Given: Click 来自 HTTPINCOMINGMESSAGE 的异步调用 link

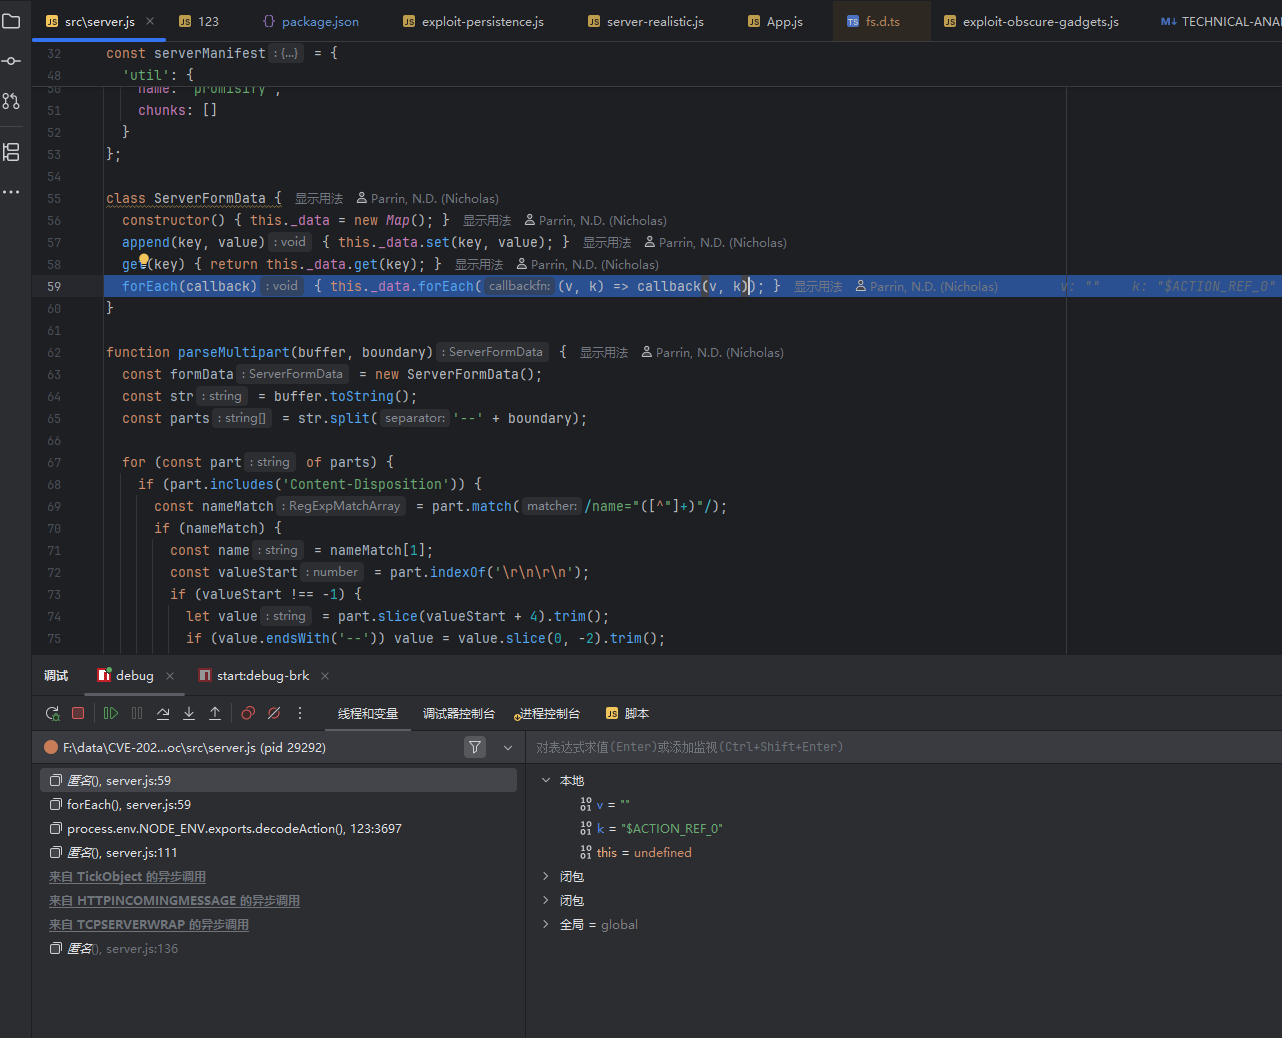Looking at the screenshot, I should [174, 900].
